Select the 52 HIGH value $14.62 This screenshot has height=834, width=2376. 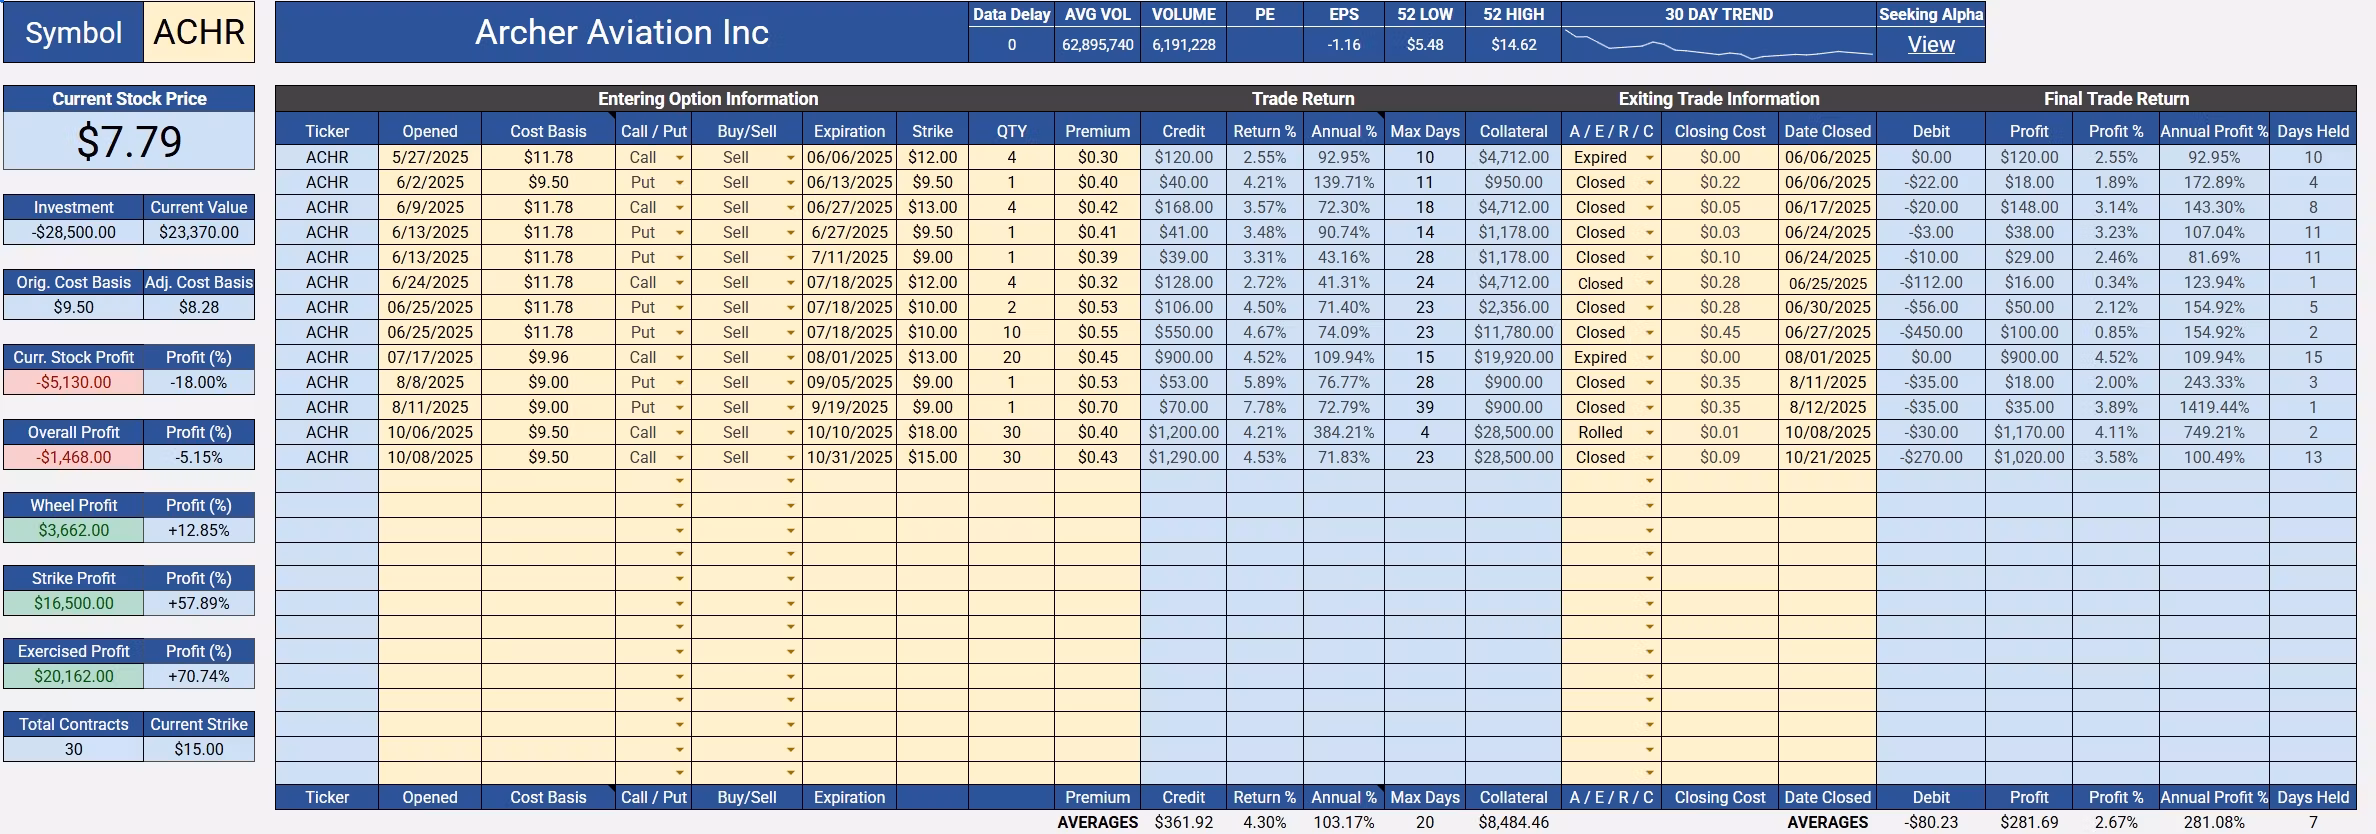(x=1514, y=45)
